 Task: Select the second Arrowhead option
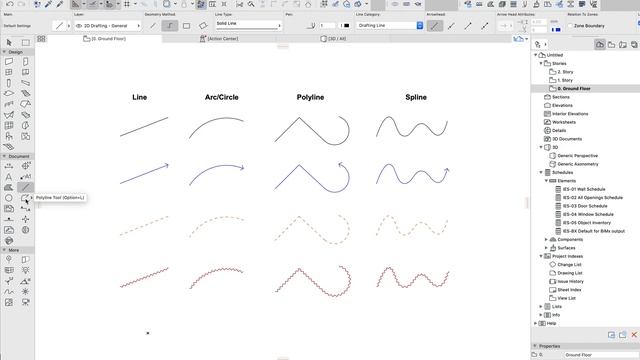(451, 26)
